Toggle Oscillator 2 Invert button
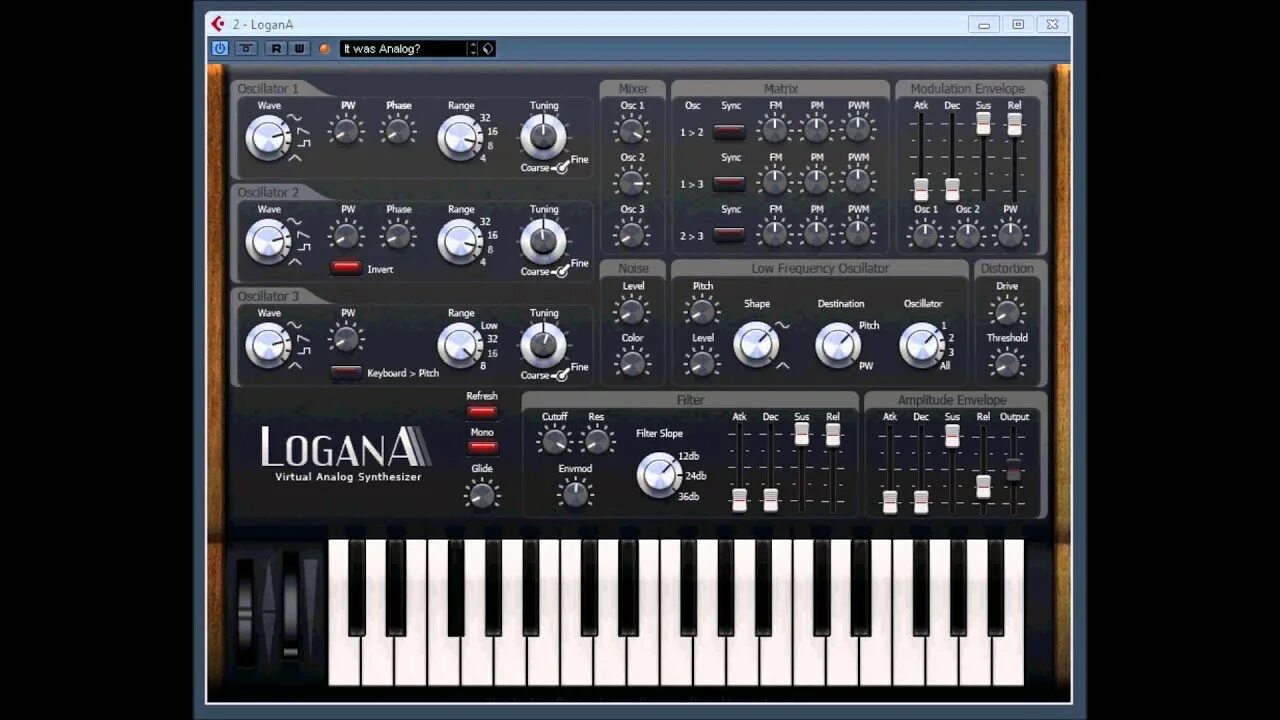 pos(346,268)
